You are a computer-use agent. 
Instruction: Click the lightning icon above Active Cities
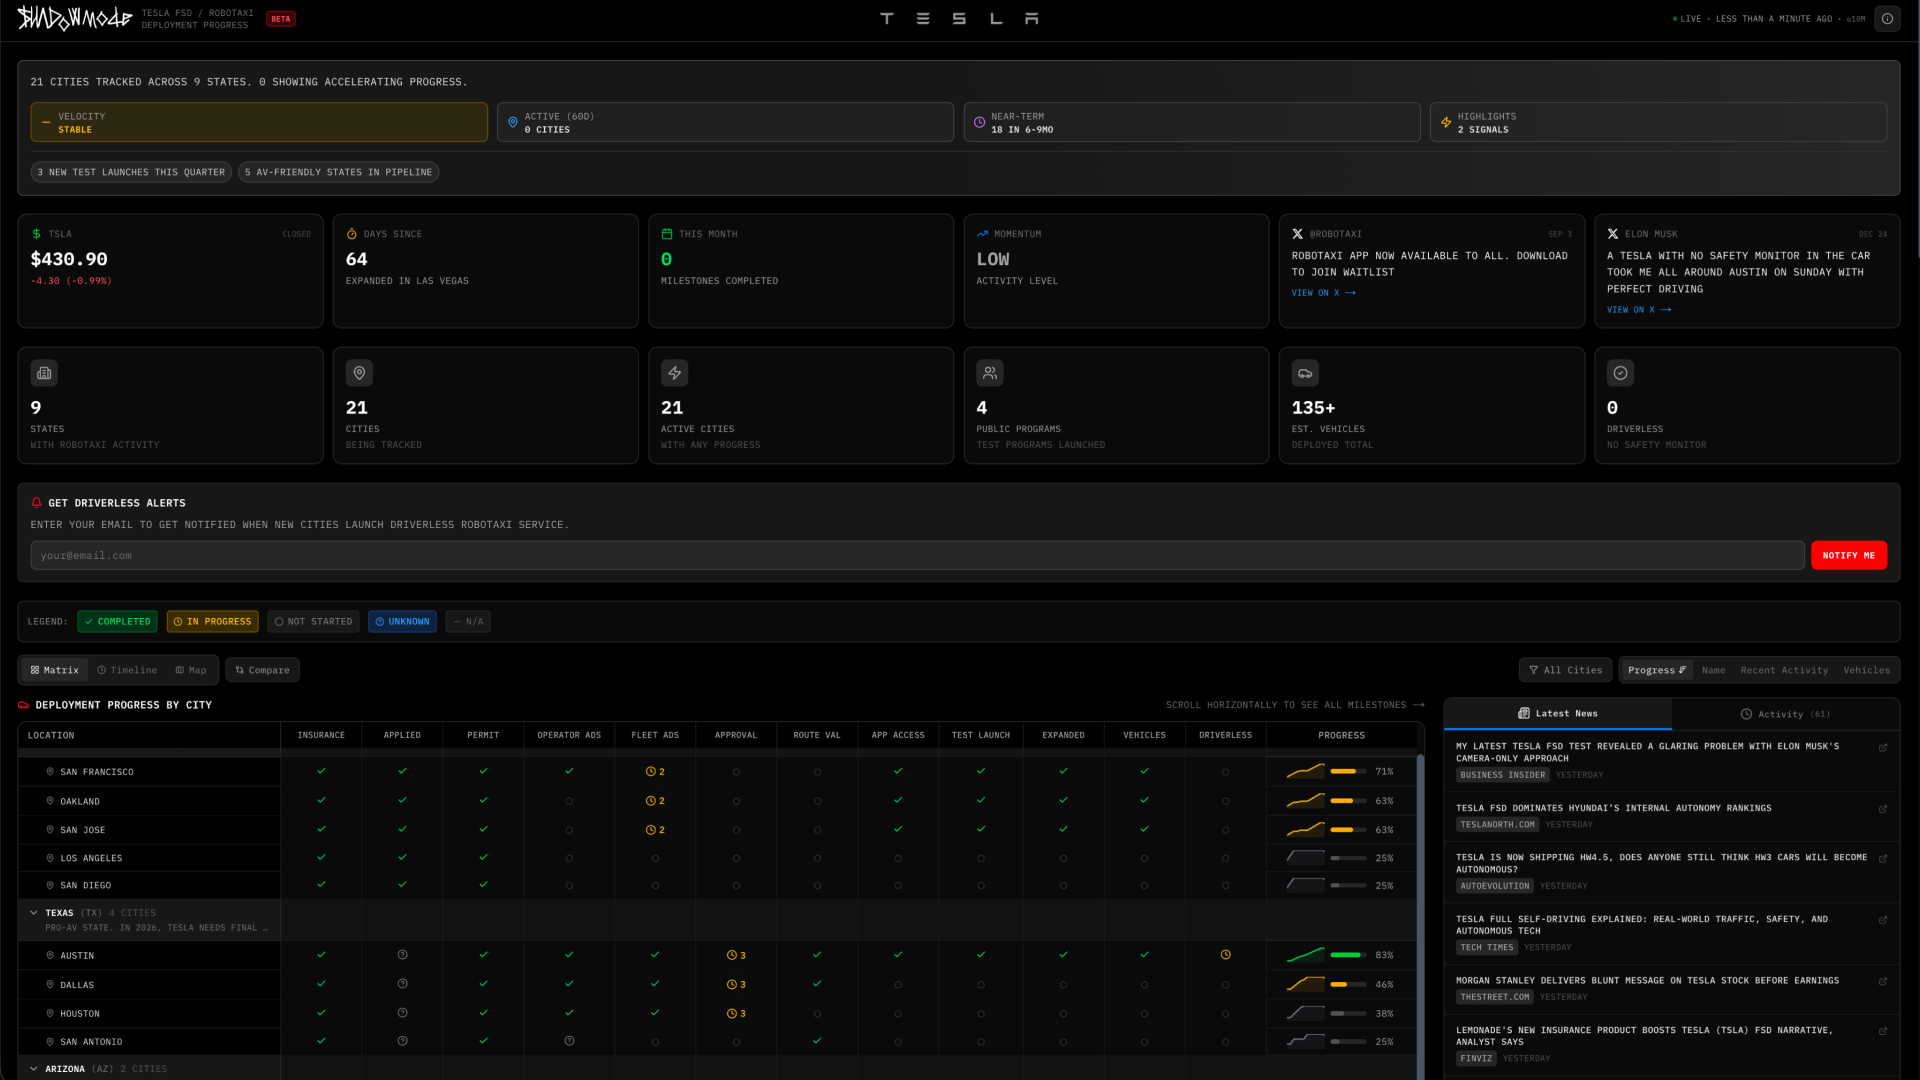click(x=675, y=373)
